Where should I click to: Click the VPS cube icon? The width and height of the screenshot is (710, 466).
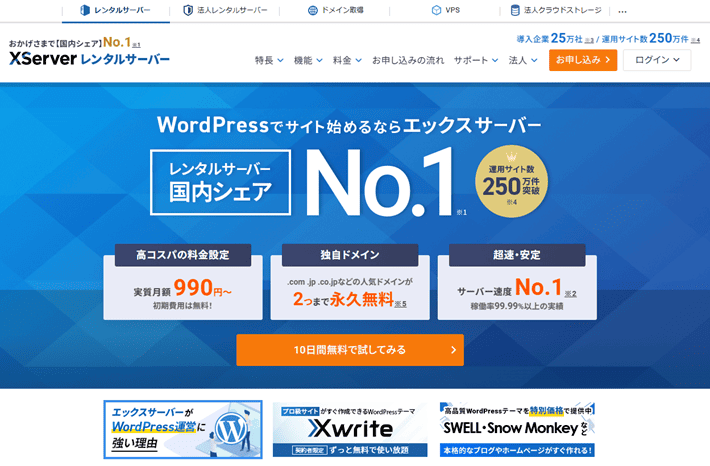click(x=436, y=10)
